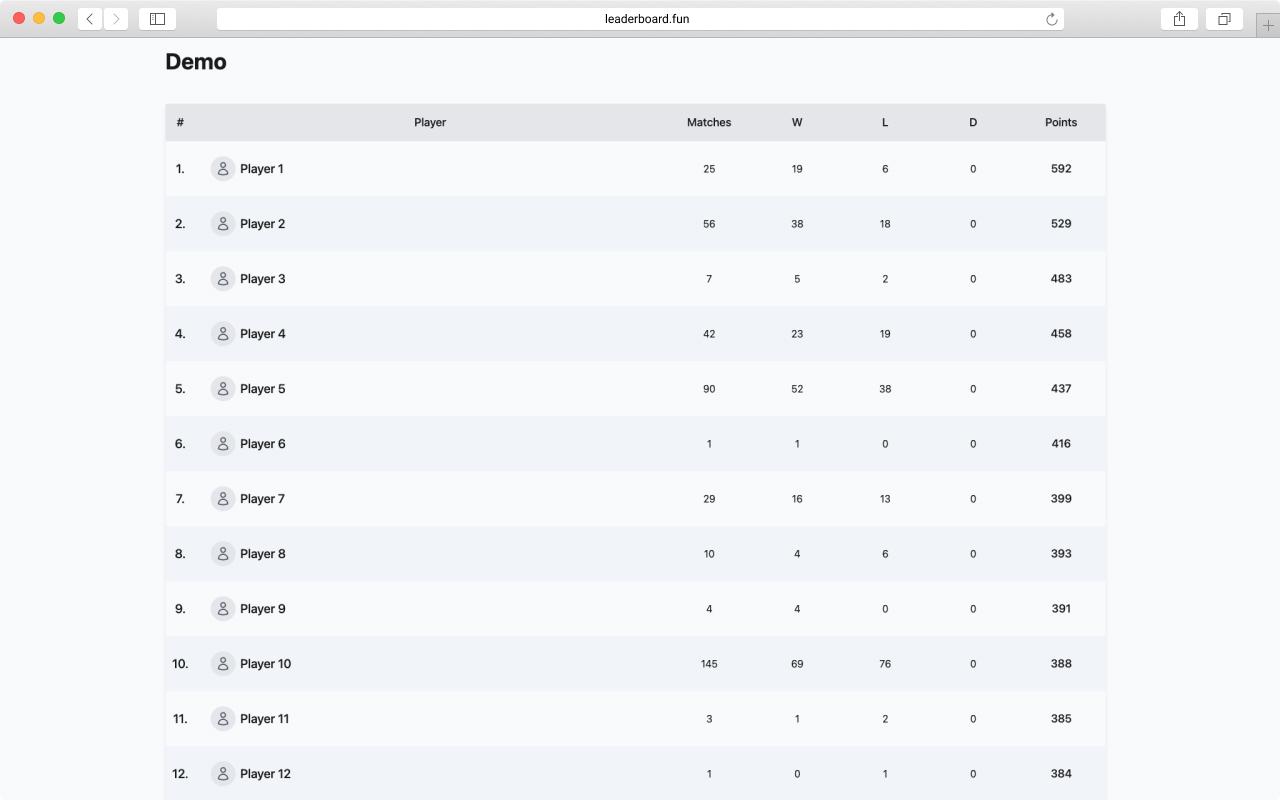Reload the page with refresh icon
1280x800 pixels.
tap(1051, 19)
